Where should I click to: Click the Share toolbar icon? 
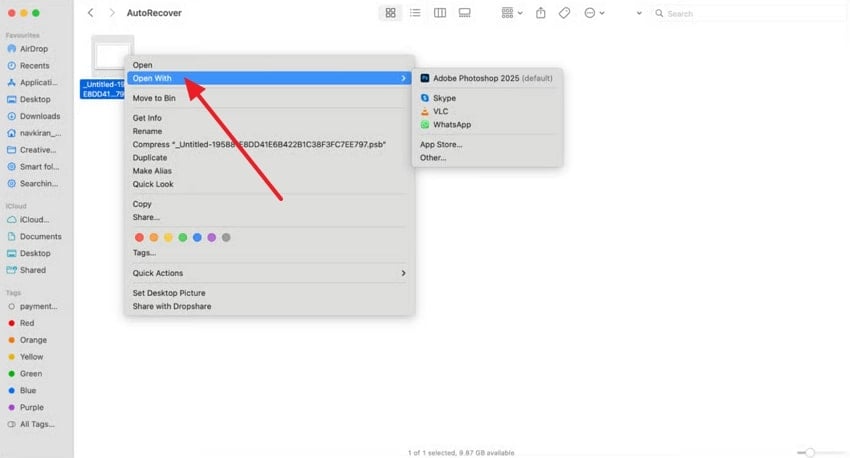point(540,13)
